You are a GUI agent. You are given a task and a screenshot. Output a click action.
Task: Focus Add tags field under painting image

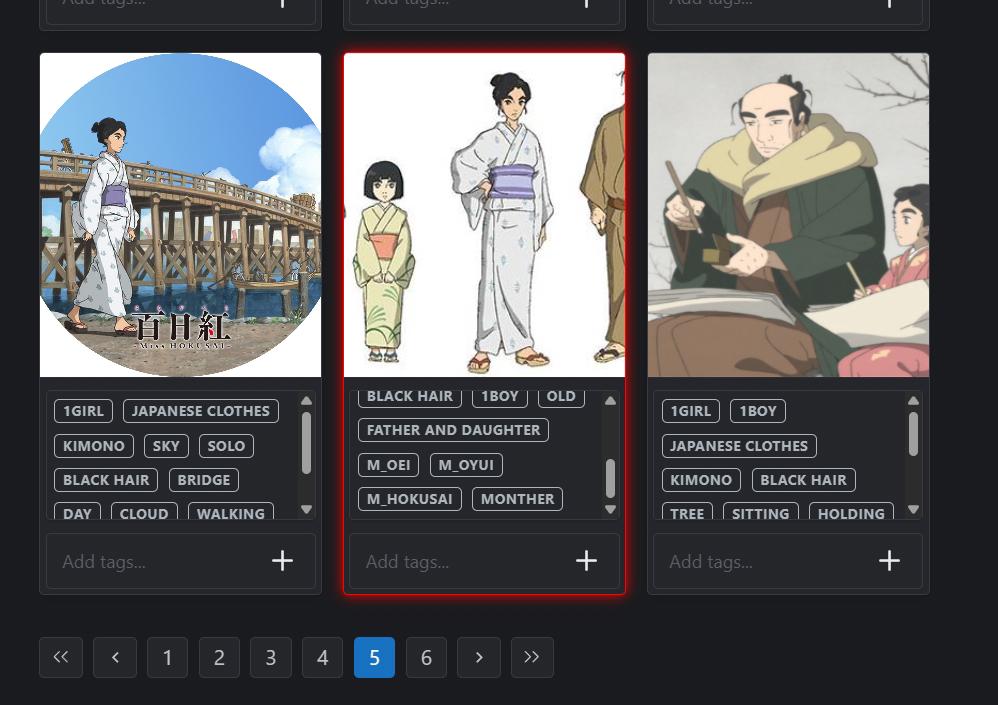(x=788, y=561)
